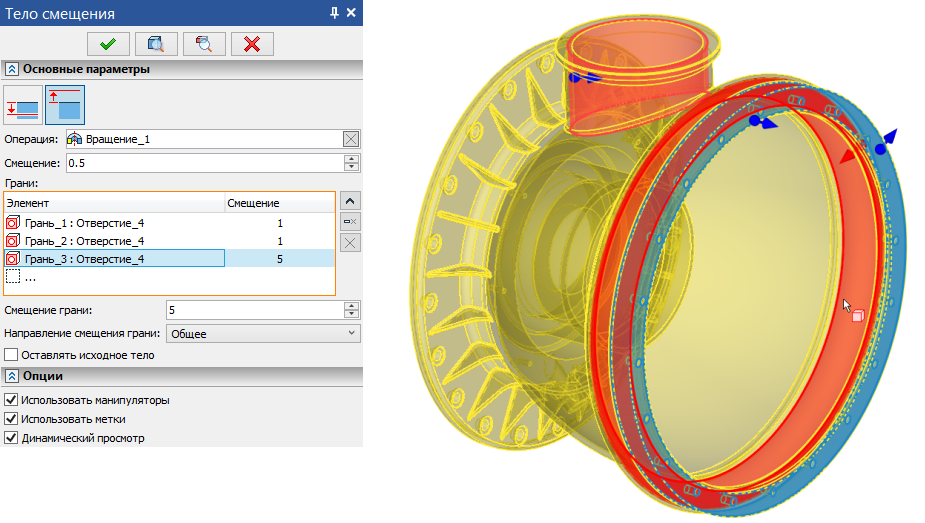Image resolution: width=925 pixels, height=523 pixels.
Task: Click offset value 1 in Грань_1 row
Action: coord(280,223)
